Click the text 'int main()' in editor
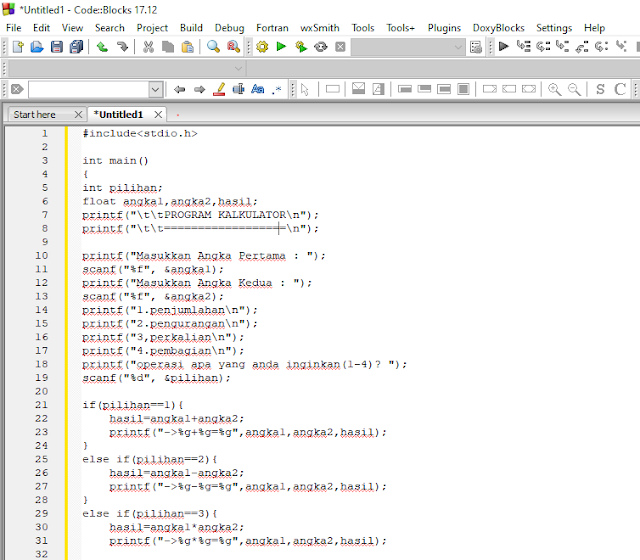The height and width of the screenshot is (560, 640). pyautogui.click(x=116, y=160)
